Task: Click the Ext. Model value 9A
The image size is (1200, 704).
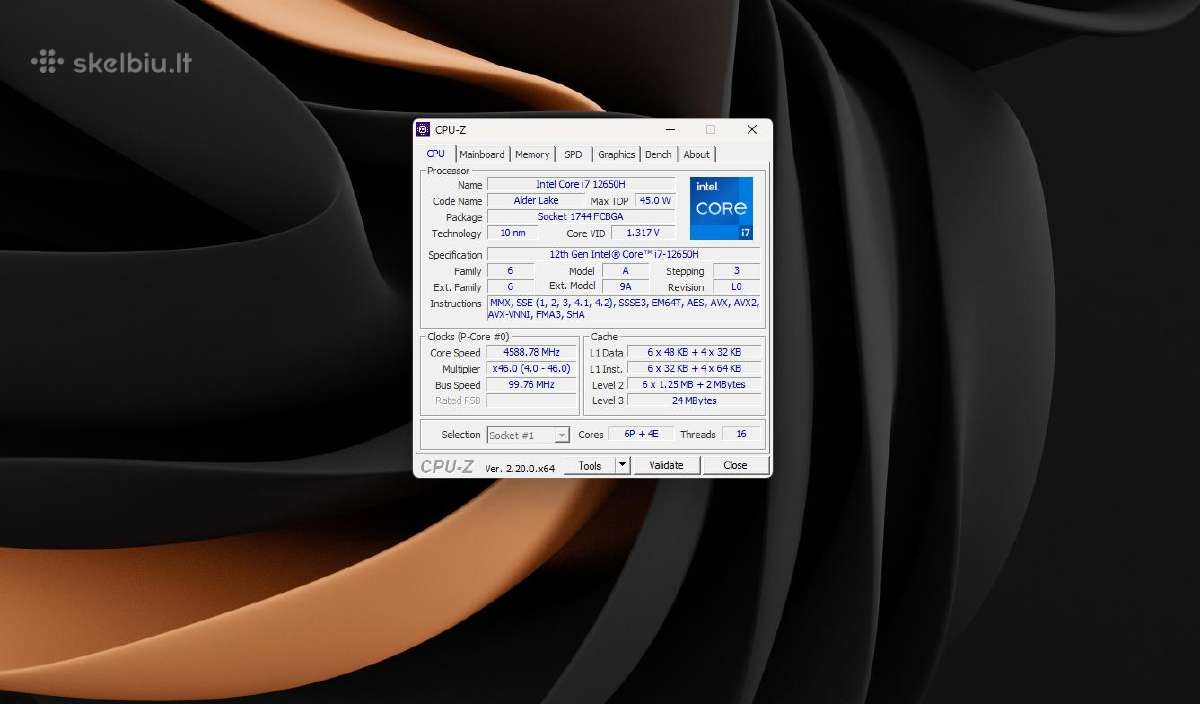Action: click(626, 287)
